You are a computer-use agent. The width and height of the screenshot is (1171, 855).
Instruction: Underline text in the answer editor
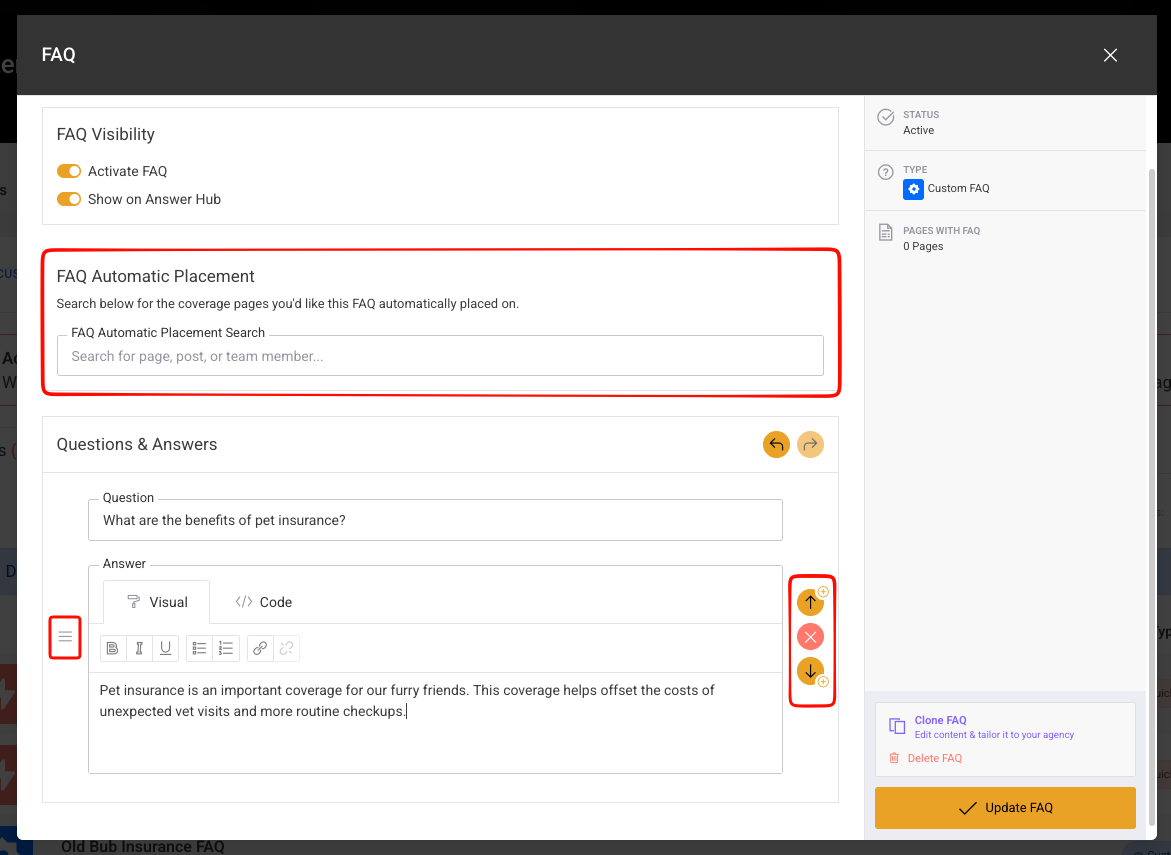click(165, 648)
